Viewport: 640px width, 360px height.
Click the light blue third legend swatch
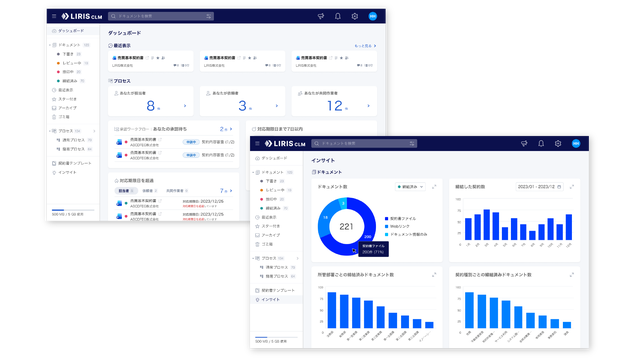[x=387, y=234]
